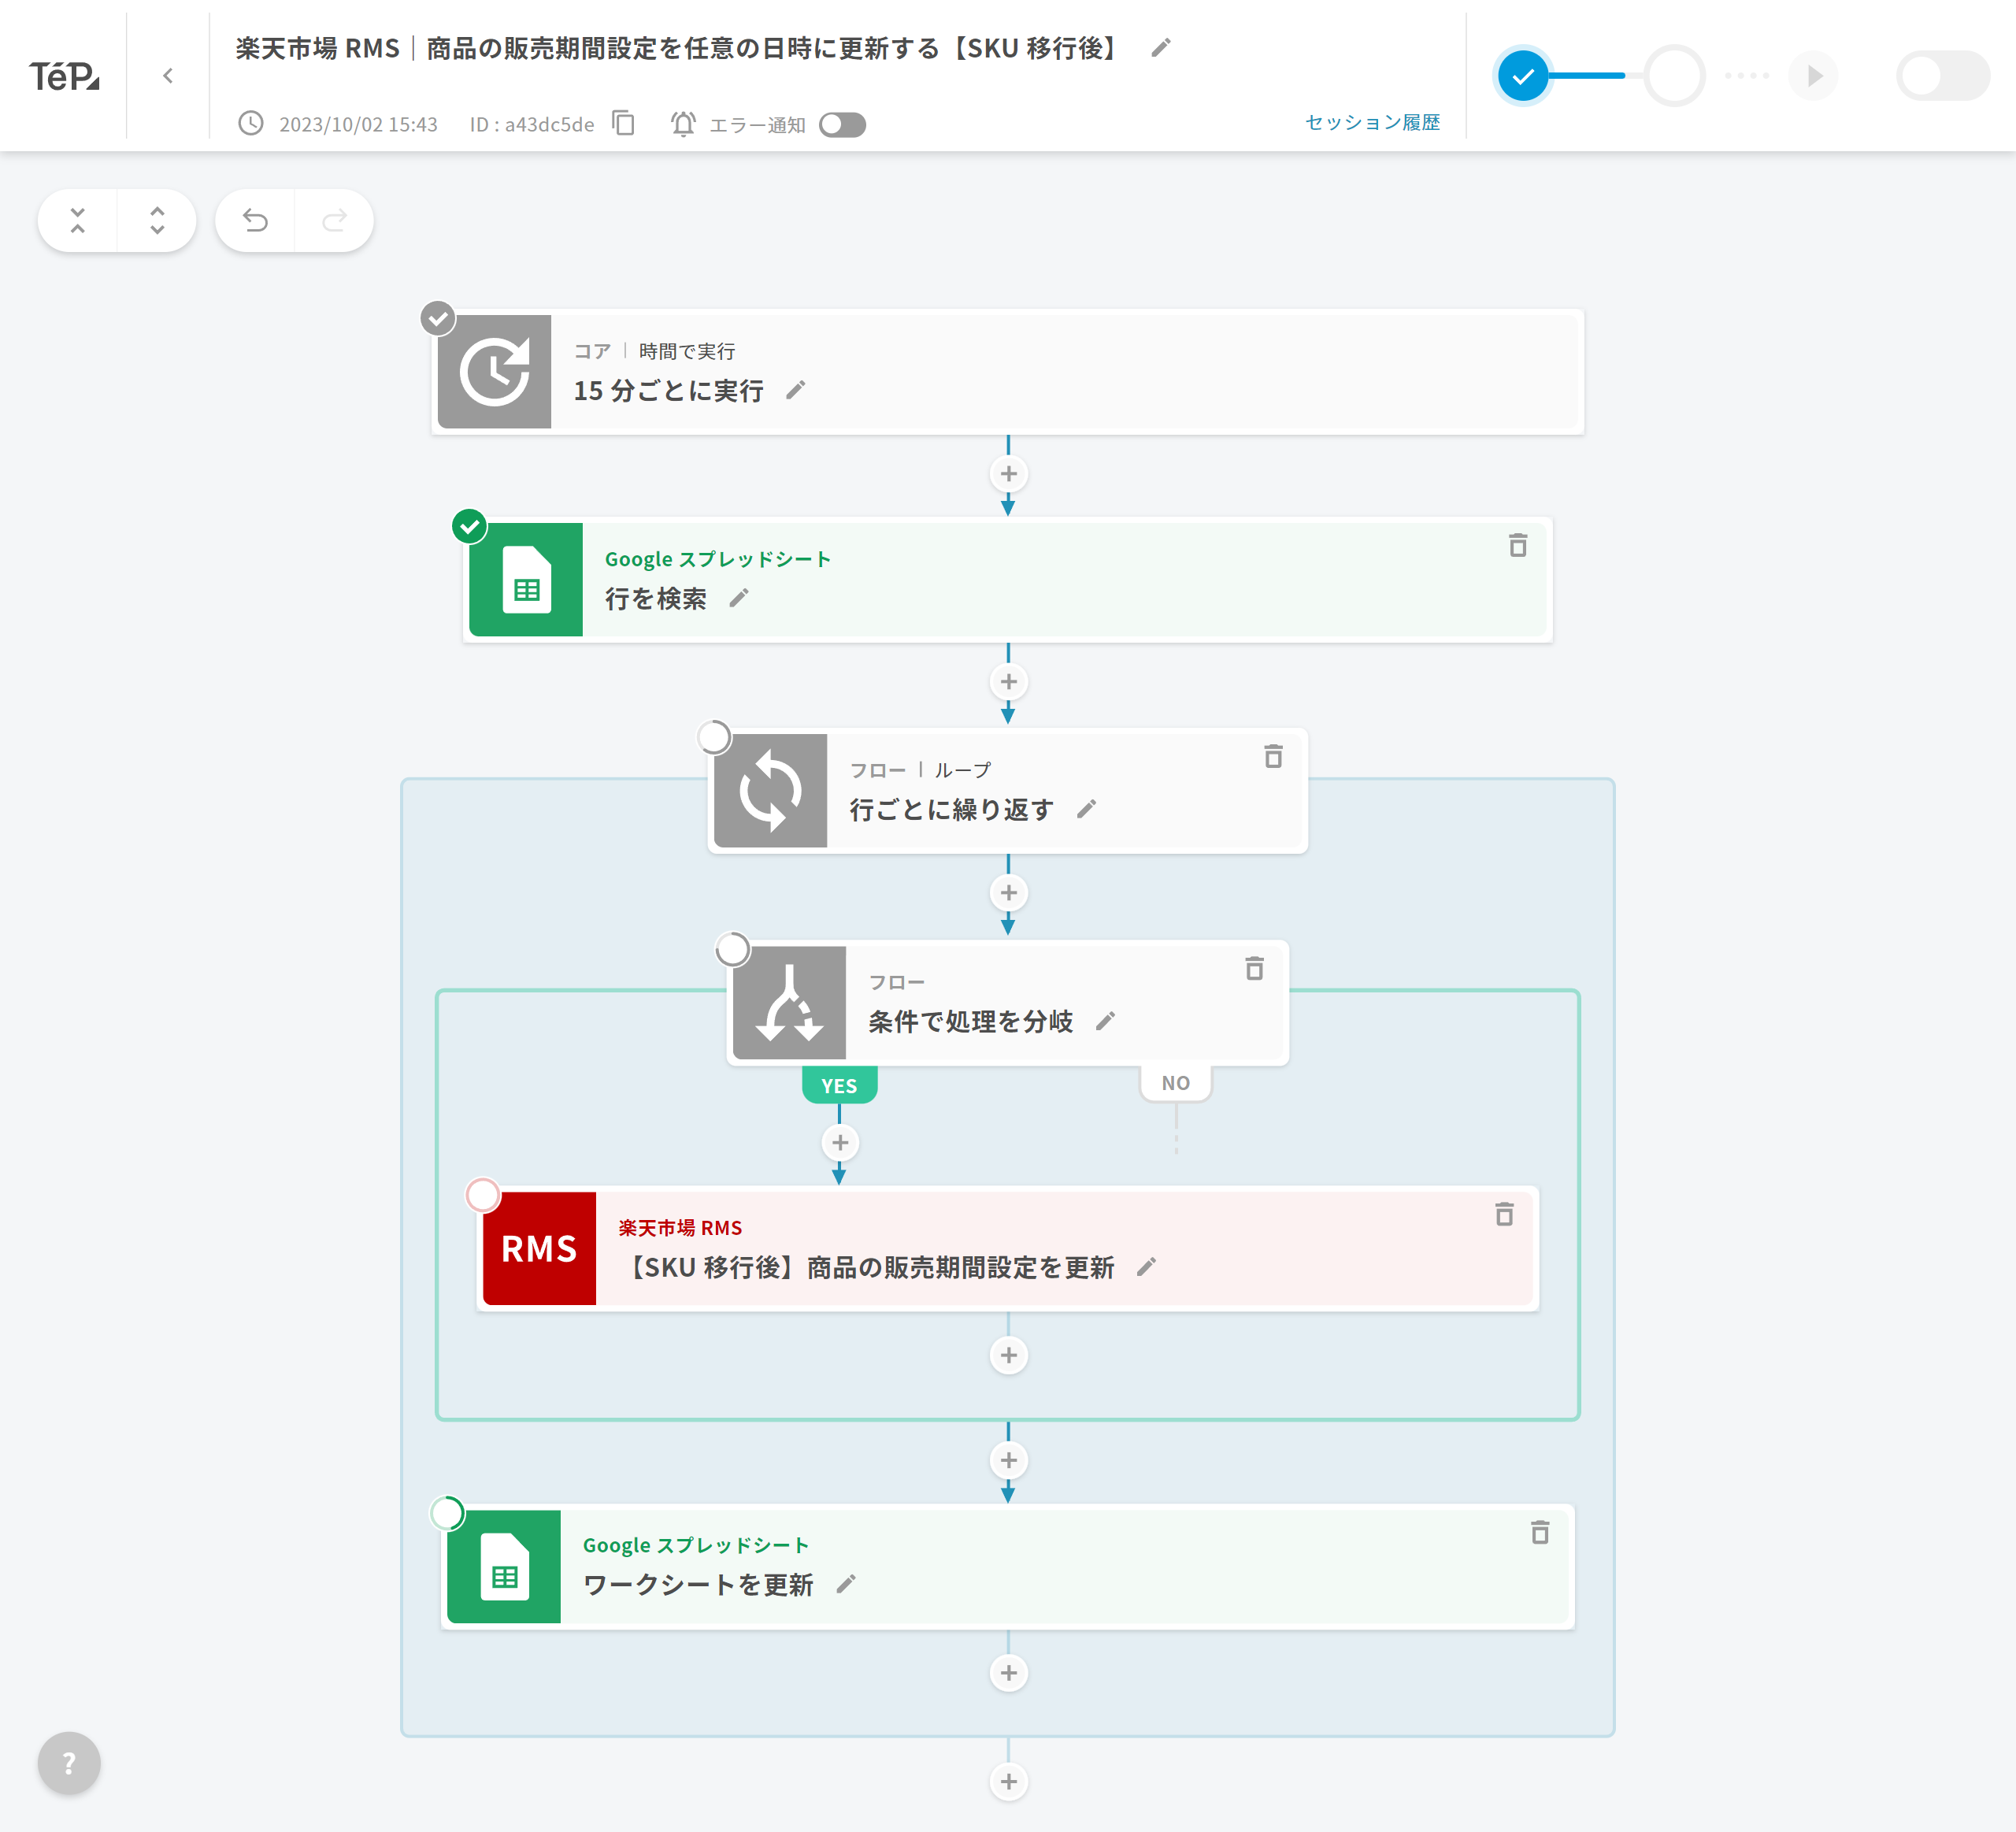Expand all steps button
2016x1832 pixels.
(x=157, y=220)
